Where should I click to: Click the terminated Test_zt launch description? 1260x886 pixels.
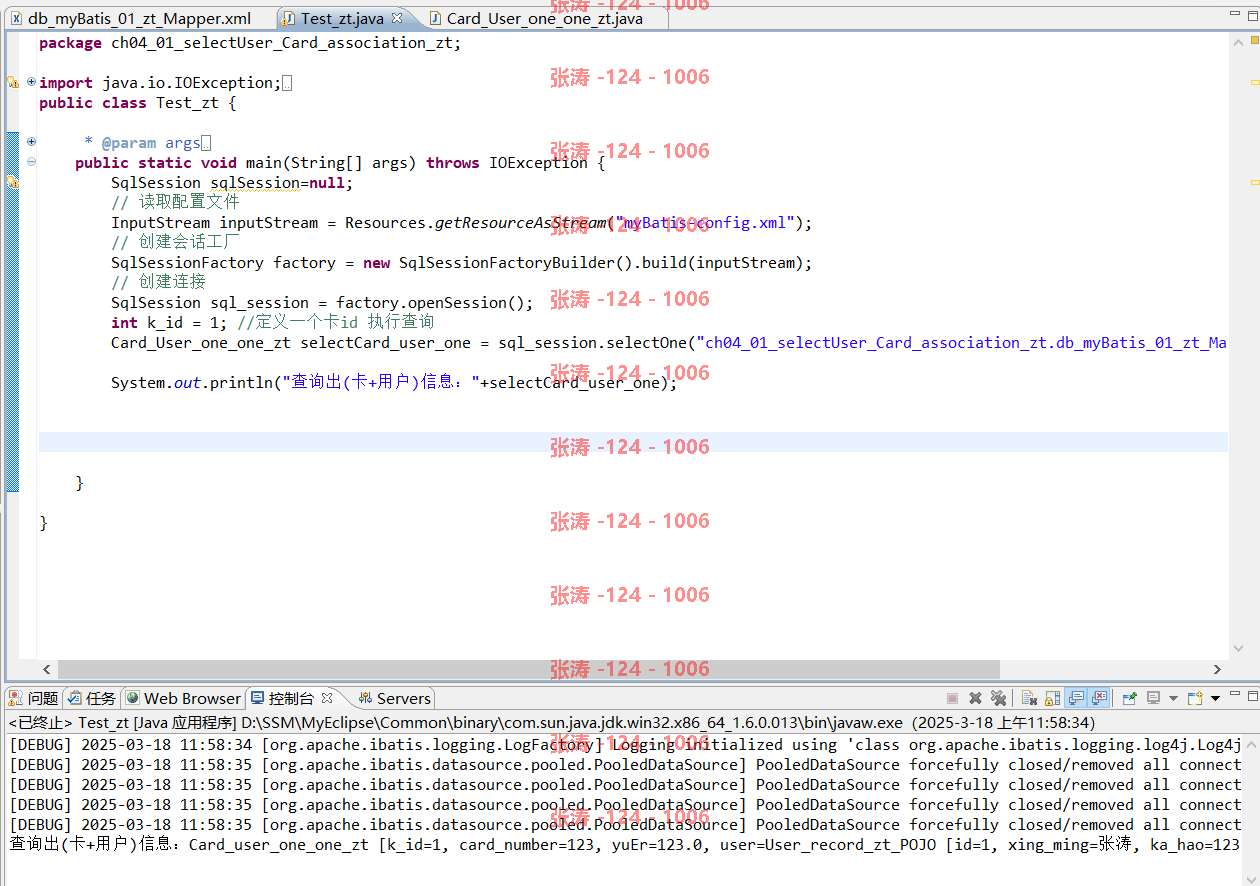pyautogui.click(x=551, y=722)
